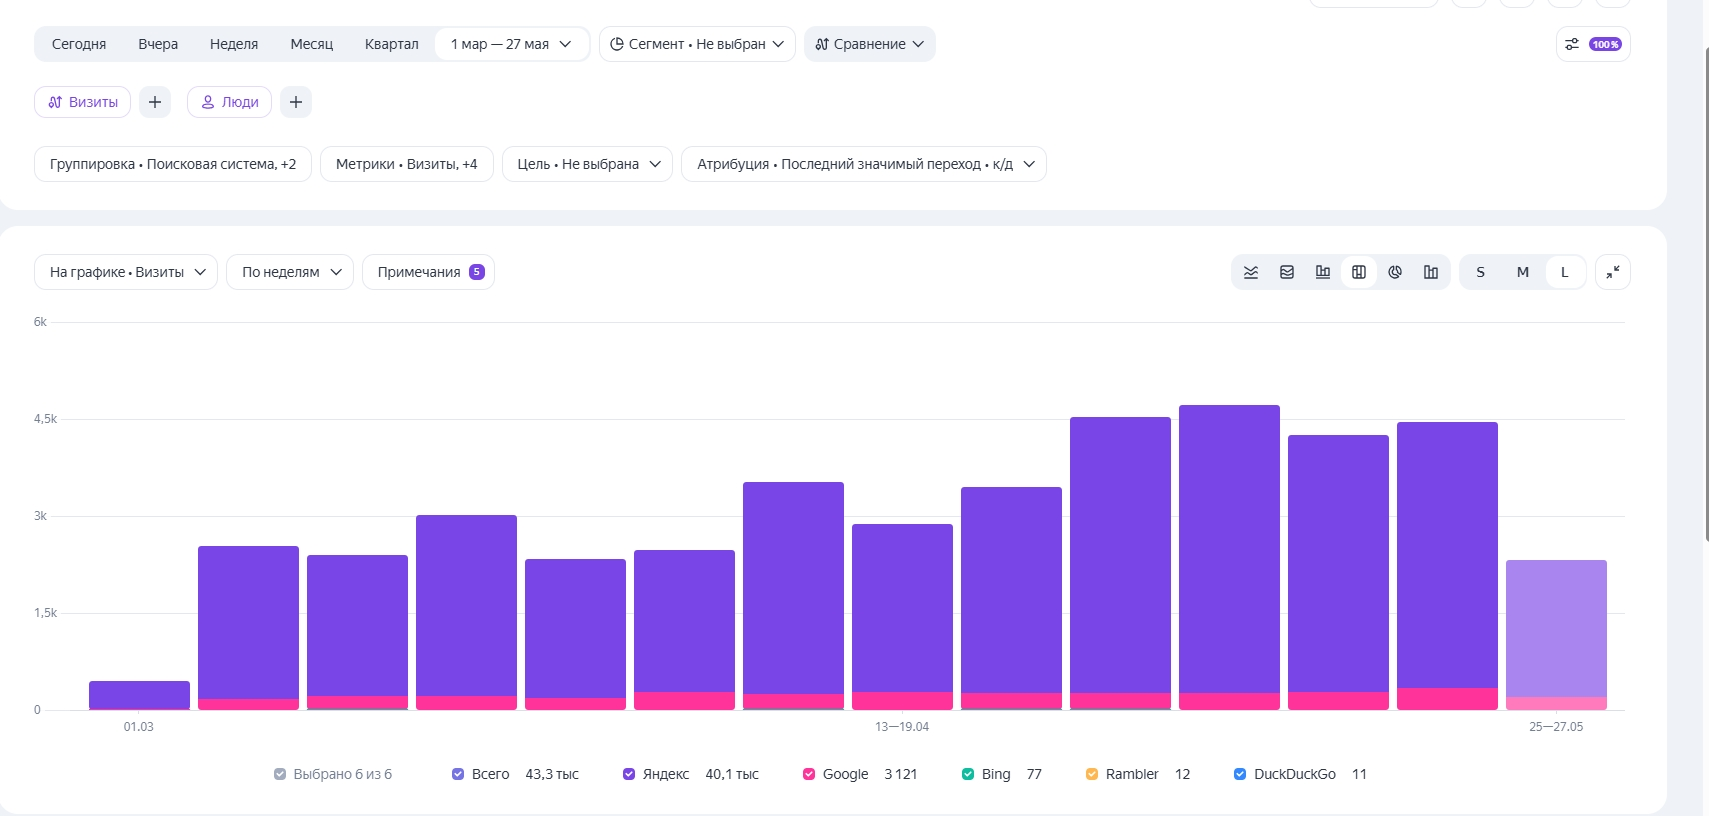The width and height of the screenshot is (1709, 816).
Task: Add a metric next to Визиты
Action: [x=155, y=102]
